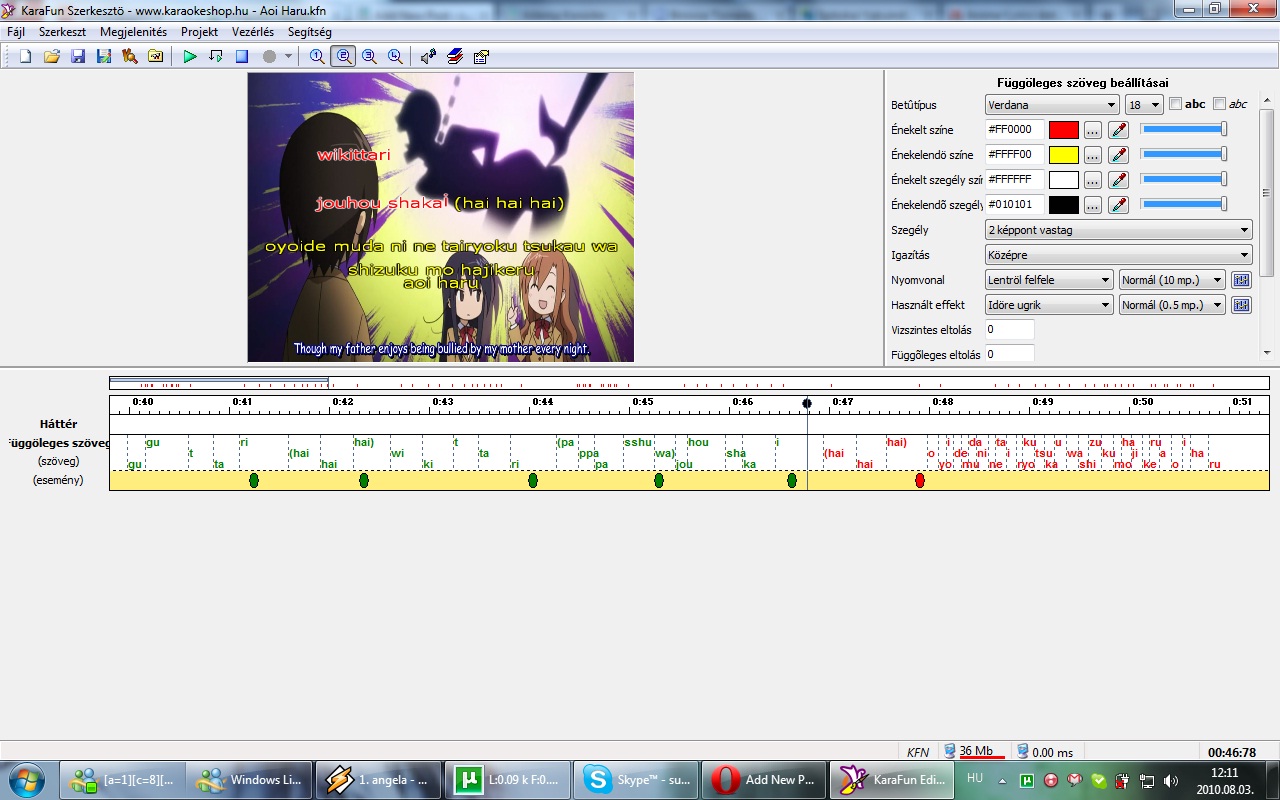Click the save-as floppy with pencil icon
Viewport: 1280px width, 800px height.
point(104,57)
